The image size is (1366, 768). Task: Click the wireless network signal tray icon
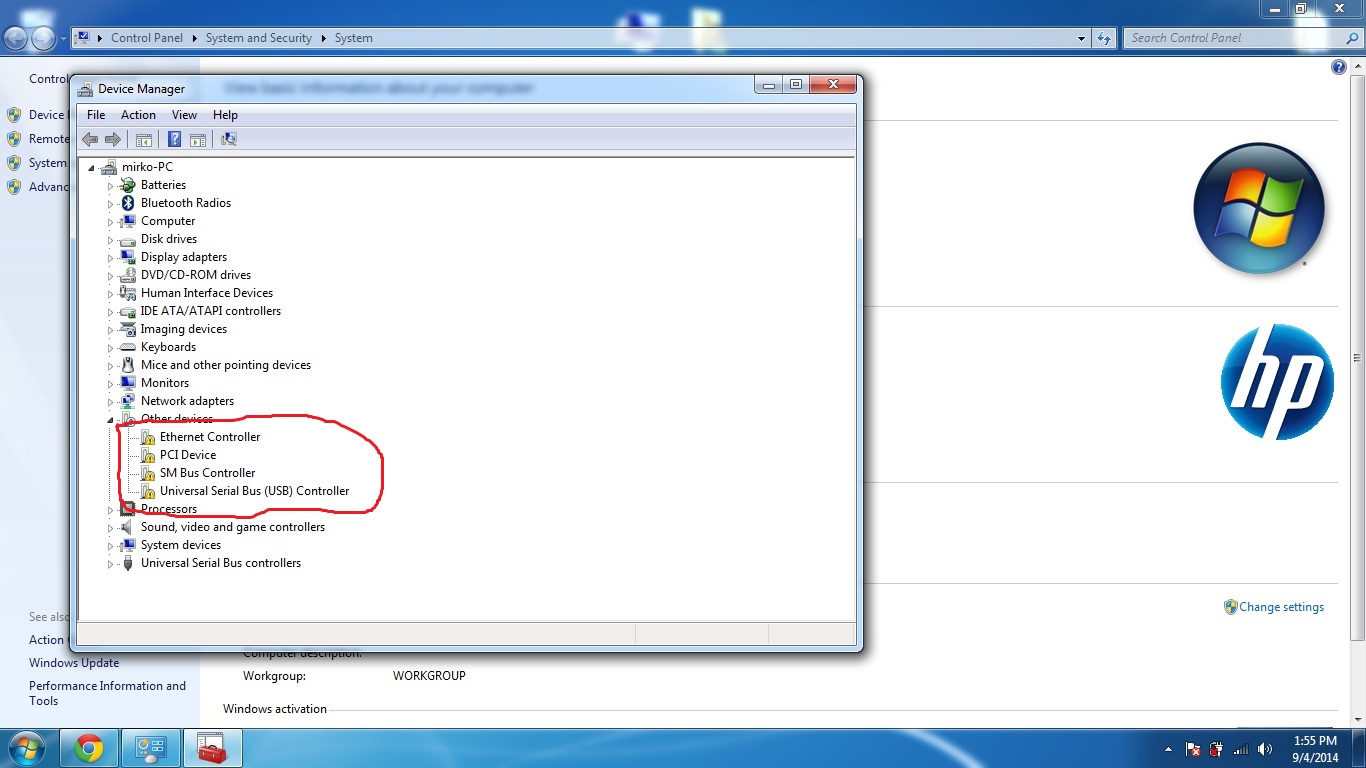click(1241, 749)
